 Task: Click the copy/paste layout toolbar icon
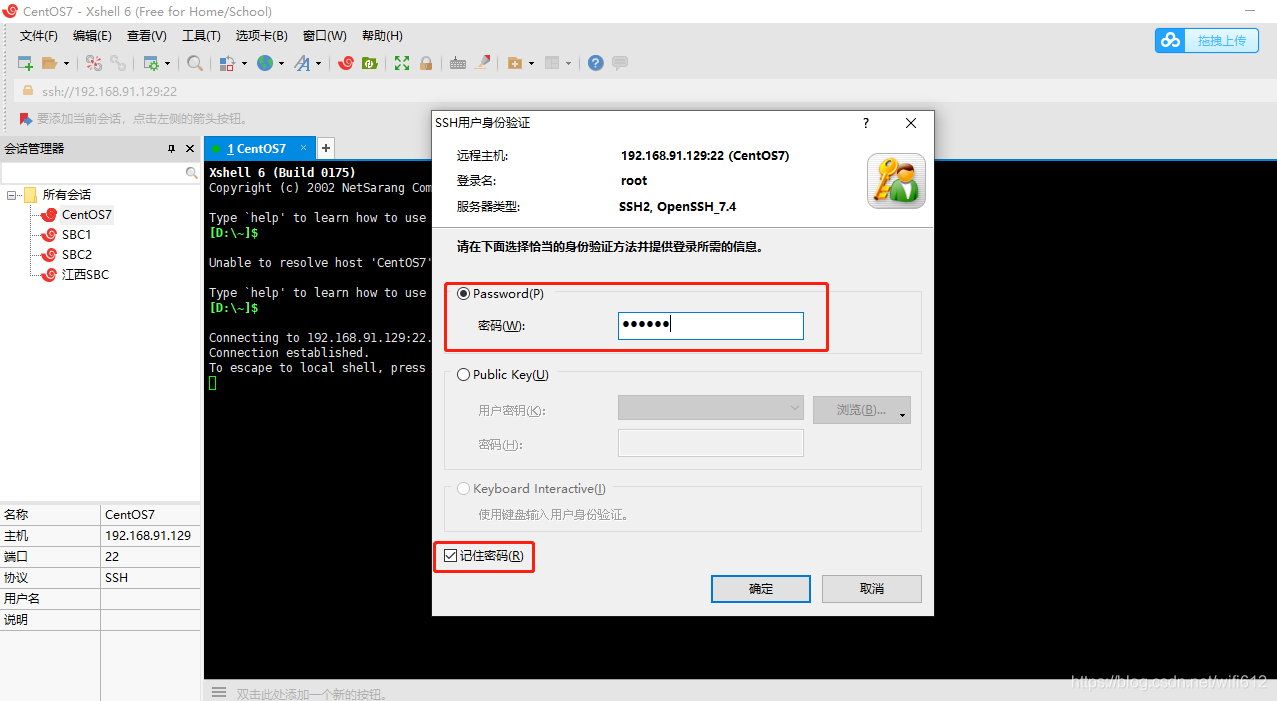(227, 63)
